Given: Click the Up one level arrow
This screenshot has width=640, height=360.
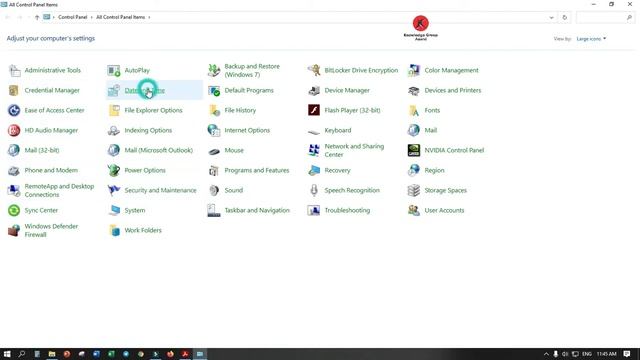Looking at the screenshot, I should tap(37, 17).
